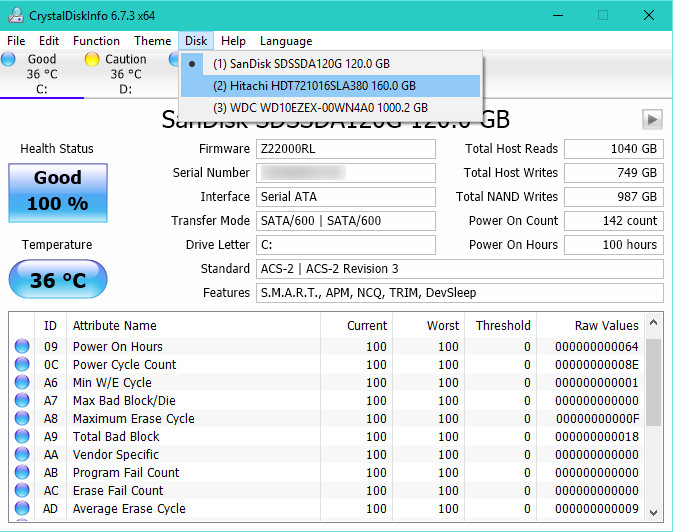
Task: Click the next disk arrow button
Action: [652, 119]
